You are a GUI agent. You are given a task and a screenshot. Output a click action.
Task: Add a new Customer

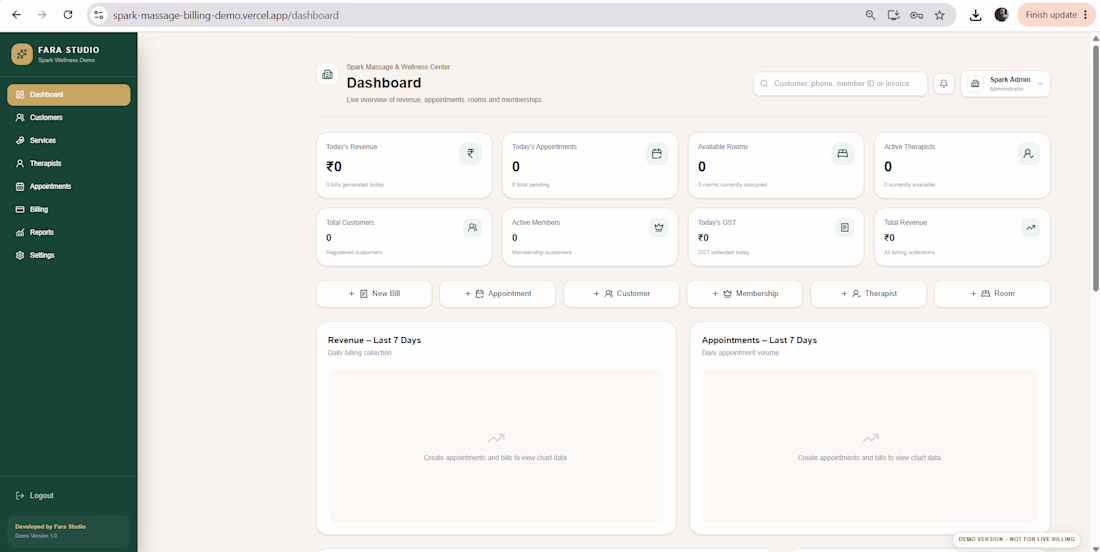pos(621,294)
